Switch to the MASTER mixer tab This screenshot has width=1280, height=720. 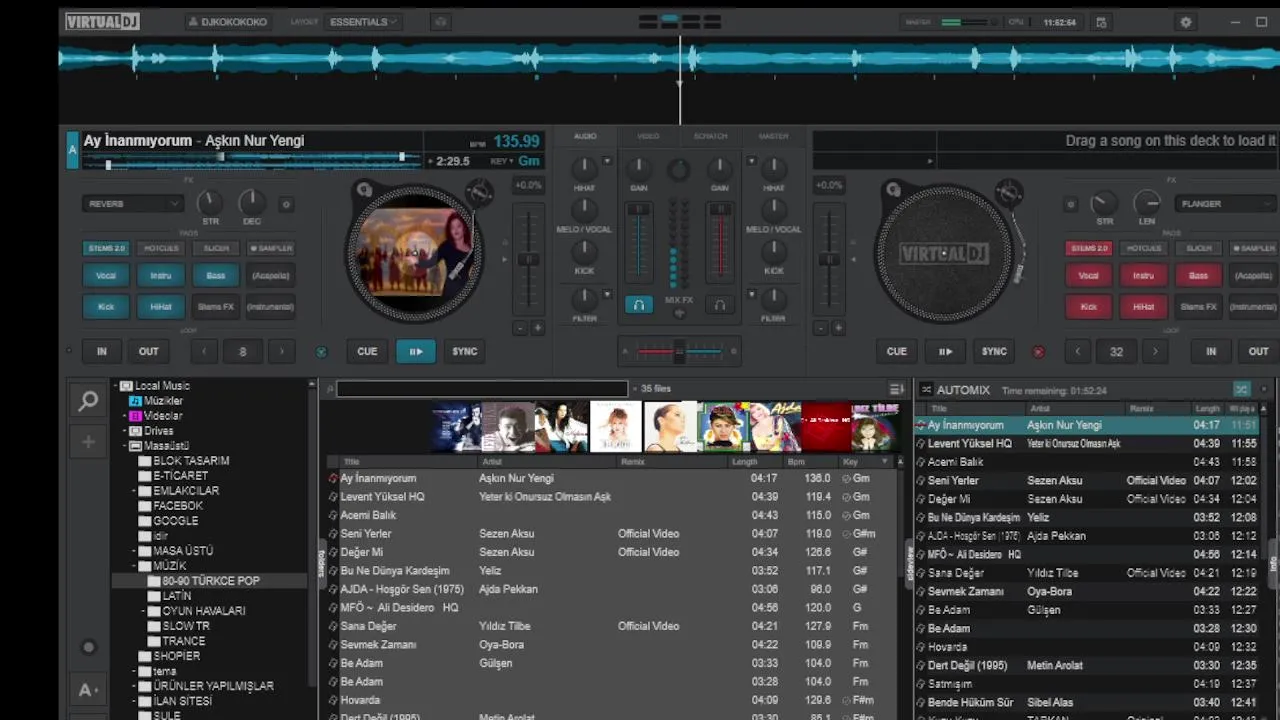(x=773, y=136)
